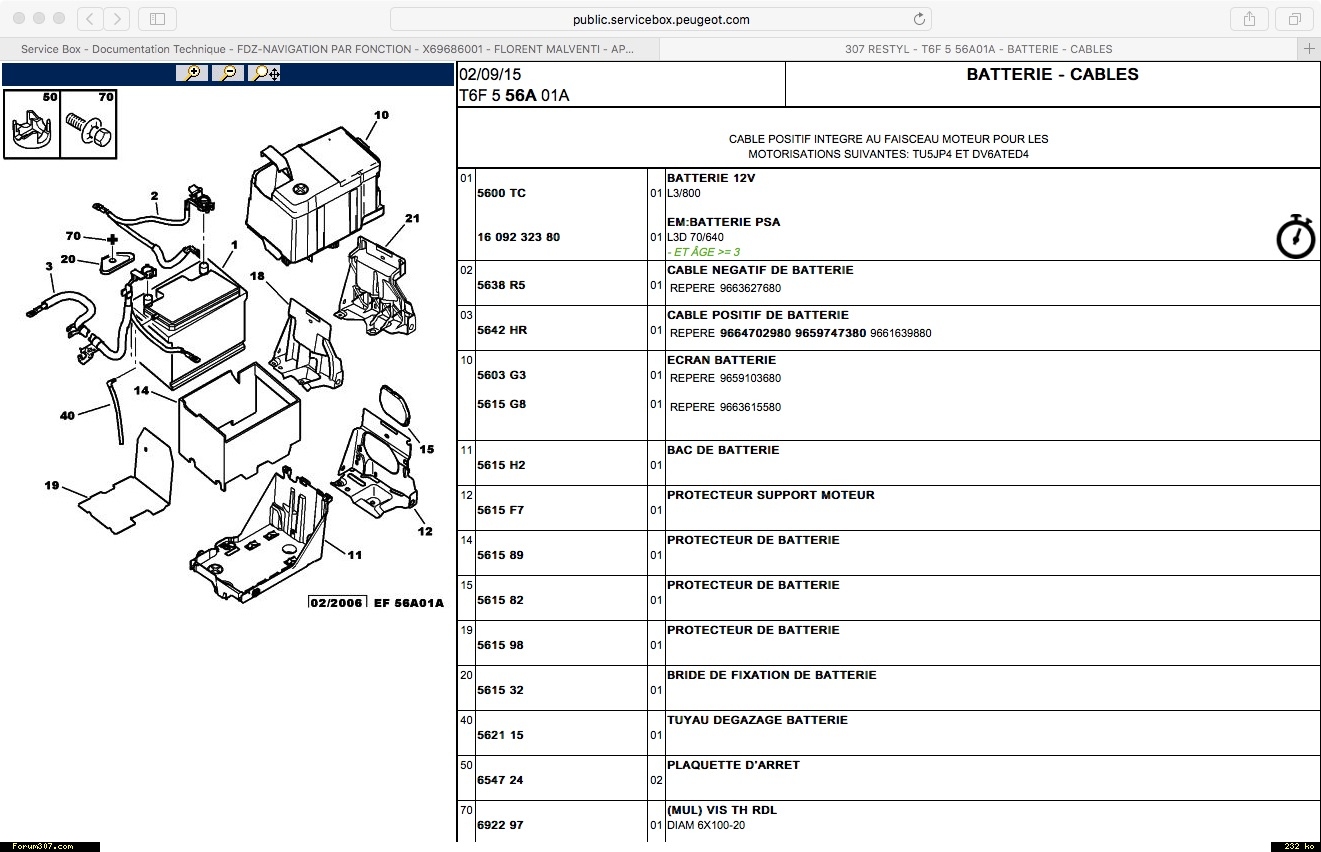
Task: Click the public.servicebox.peugeot.com address field
Action: [661, 19]
